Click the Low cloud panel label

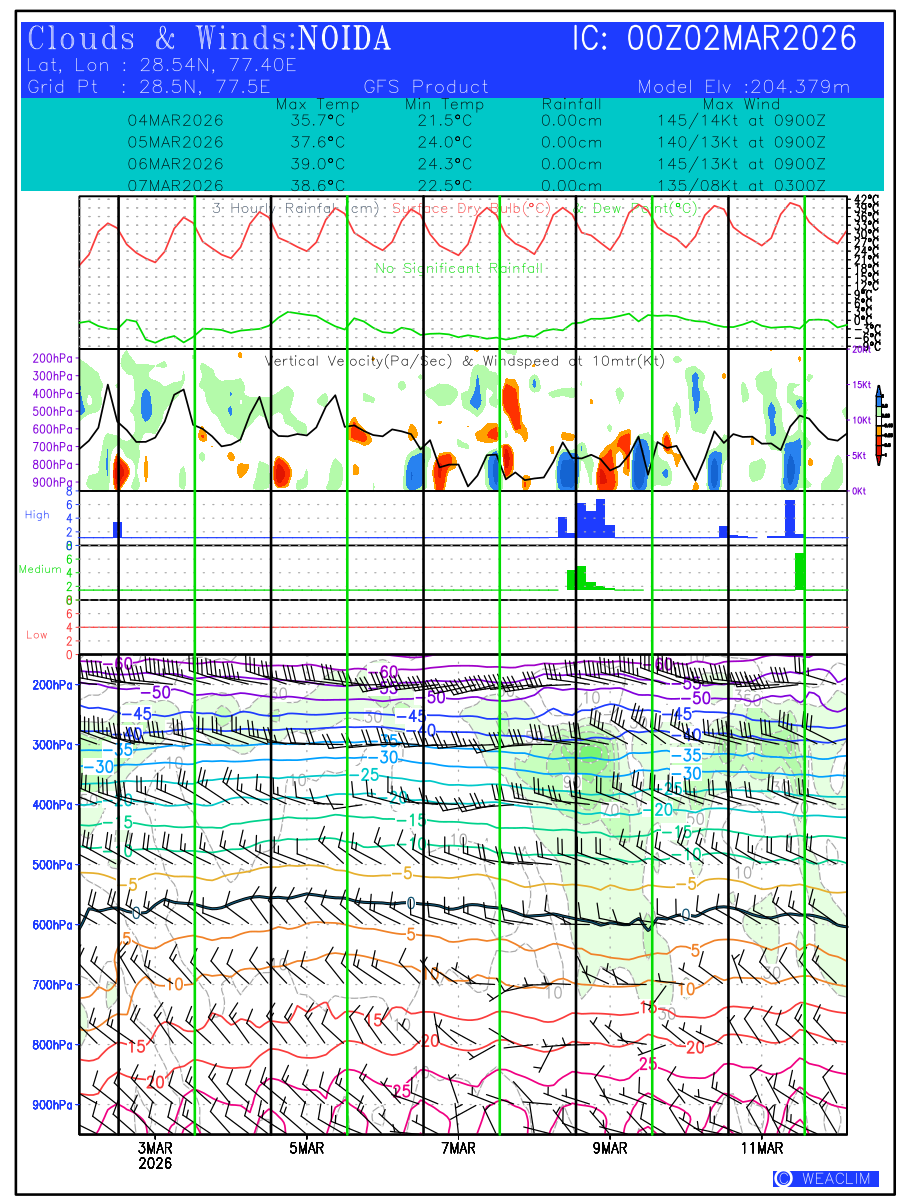37,635
